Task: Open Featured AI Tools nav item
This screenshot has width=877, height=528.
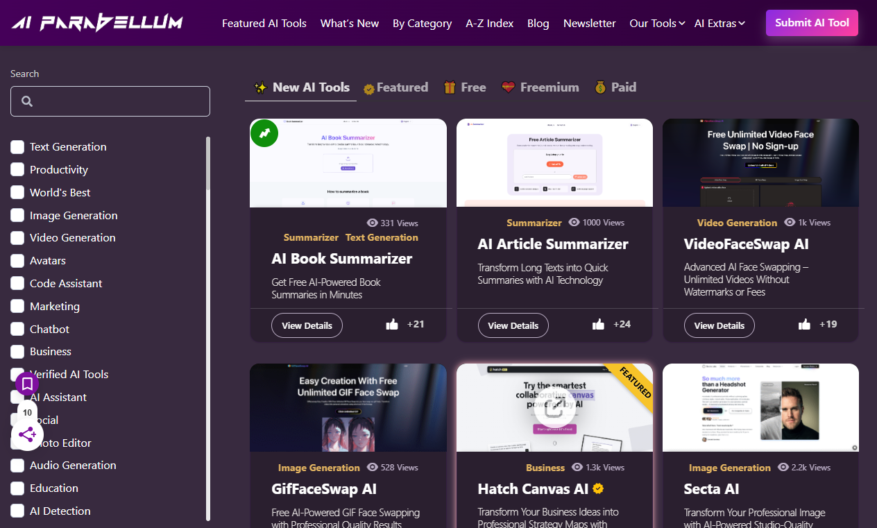Action: pos(264,23)
